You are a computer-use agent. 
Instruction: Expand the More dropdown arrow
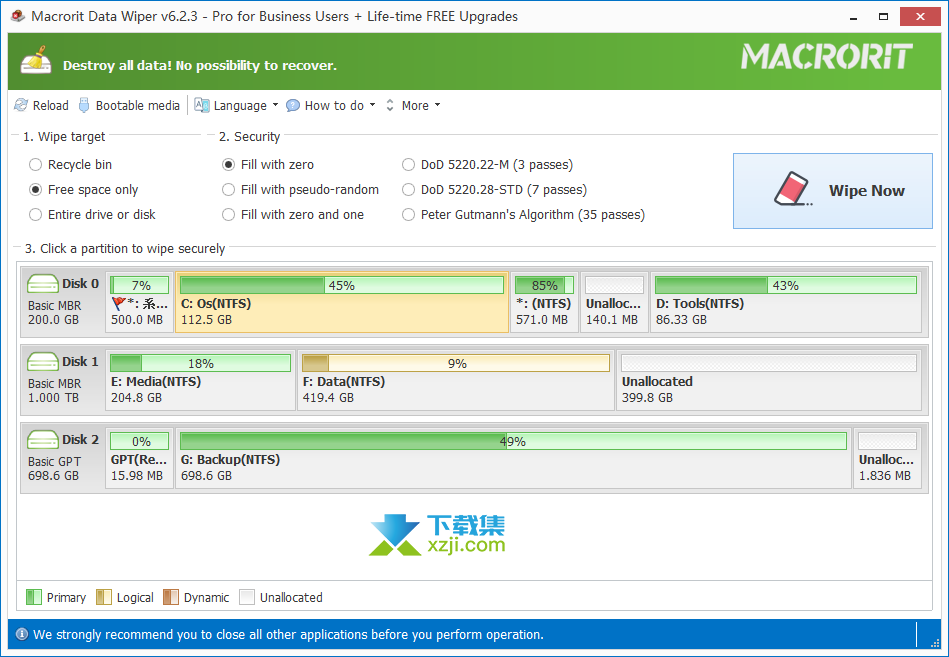(438, 105)
